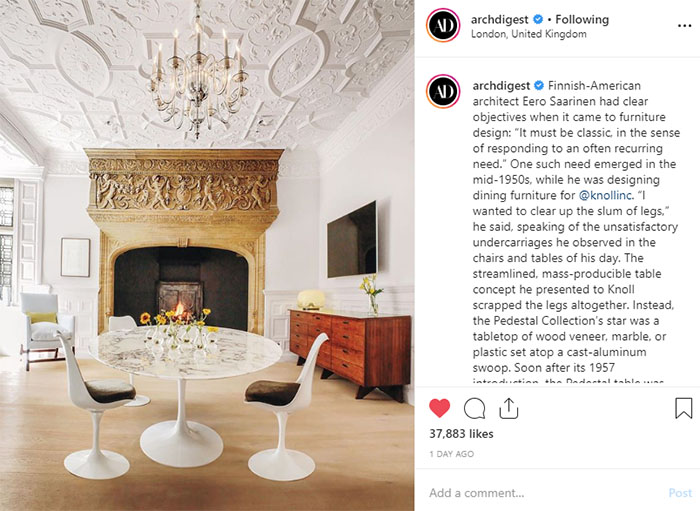The image size is (700, 511).
Task: Click archdigest username in the caption
Action: coord(501,85)
